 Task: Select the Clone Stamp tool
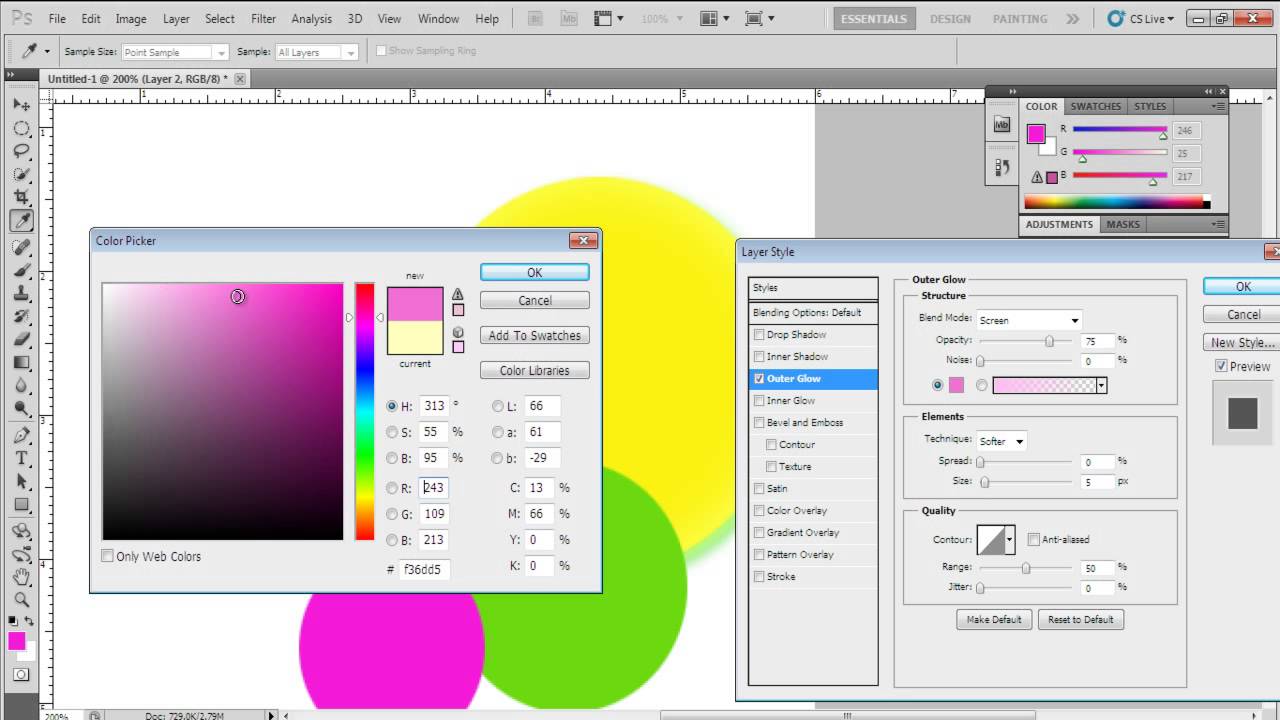[x=20, y=293]
